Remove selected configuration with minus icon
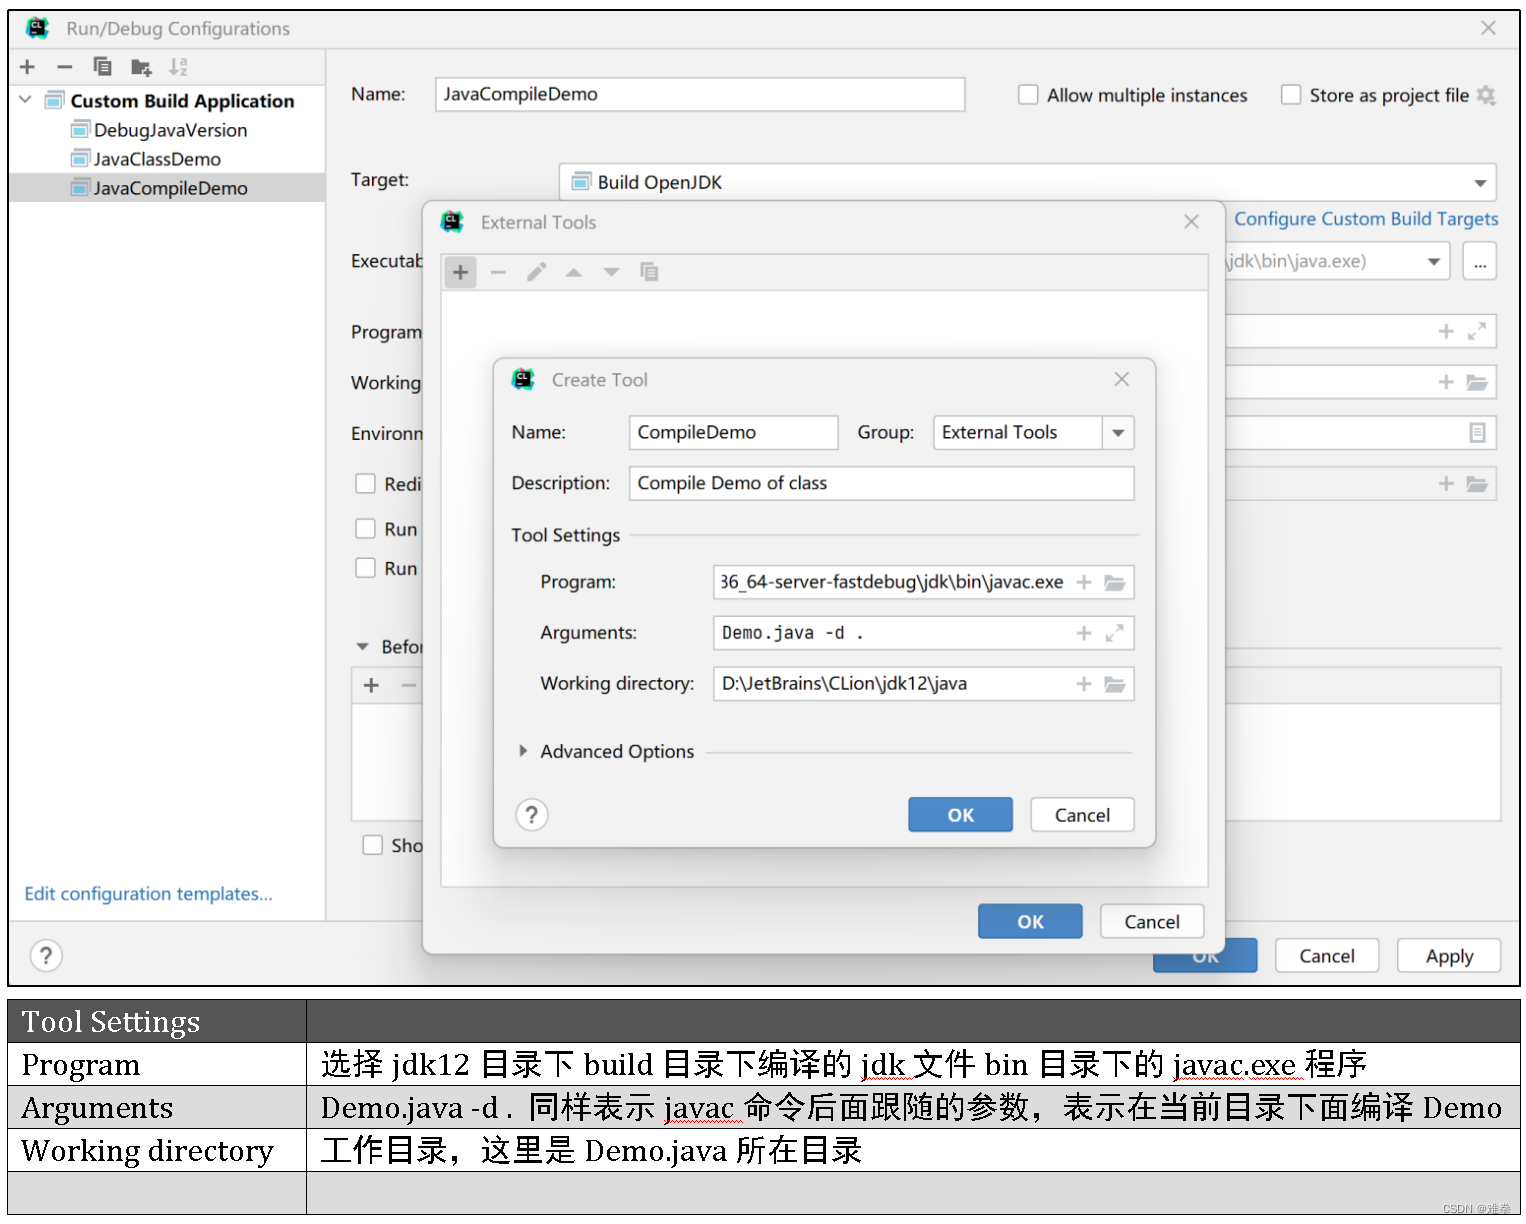This screenshot has height=1224, width=1526. point(65,67)
